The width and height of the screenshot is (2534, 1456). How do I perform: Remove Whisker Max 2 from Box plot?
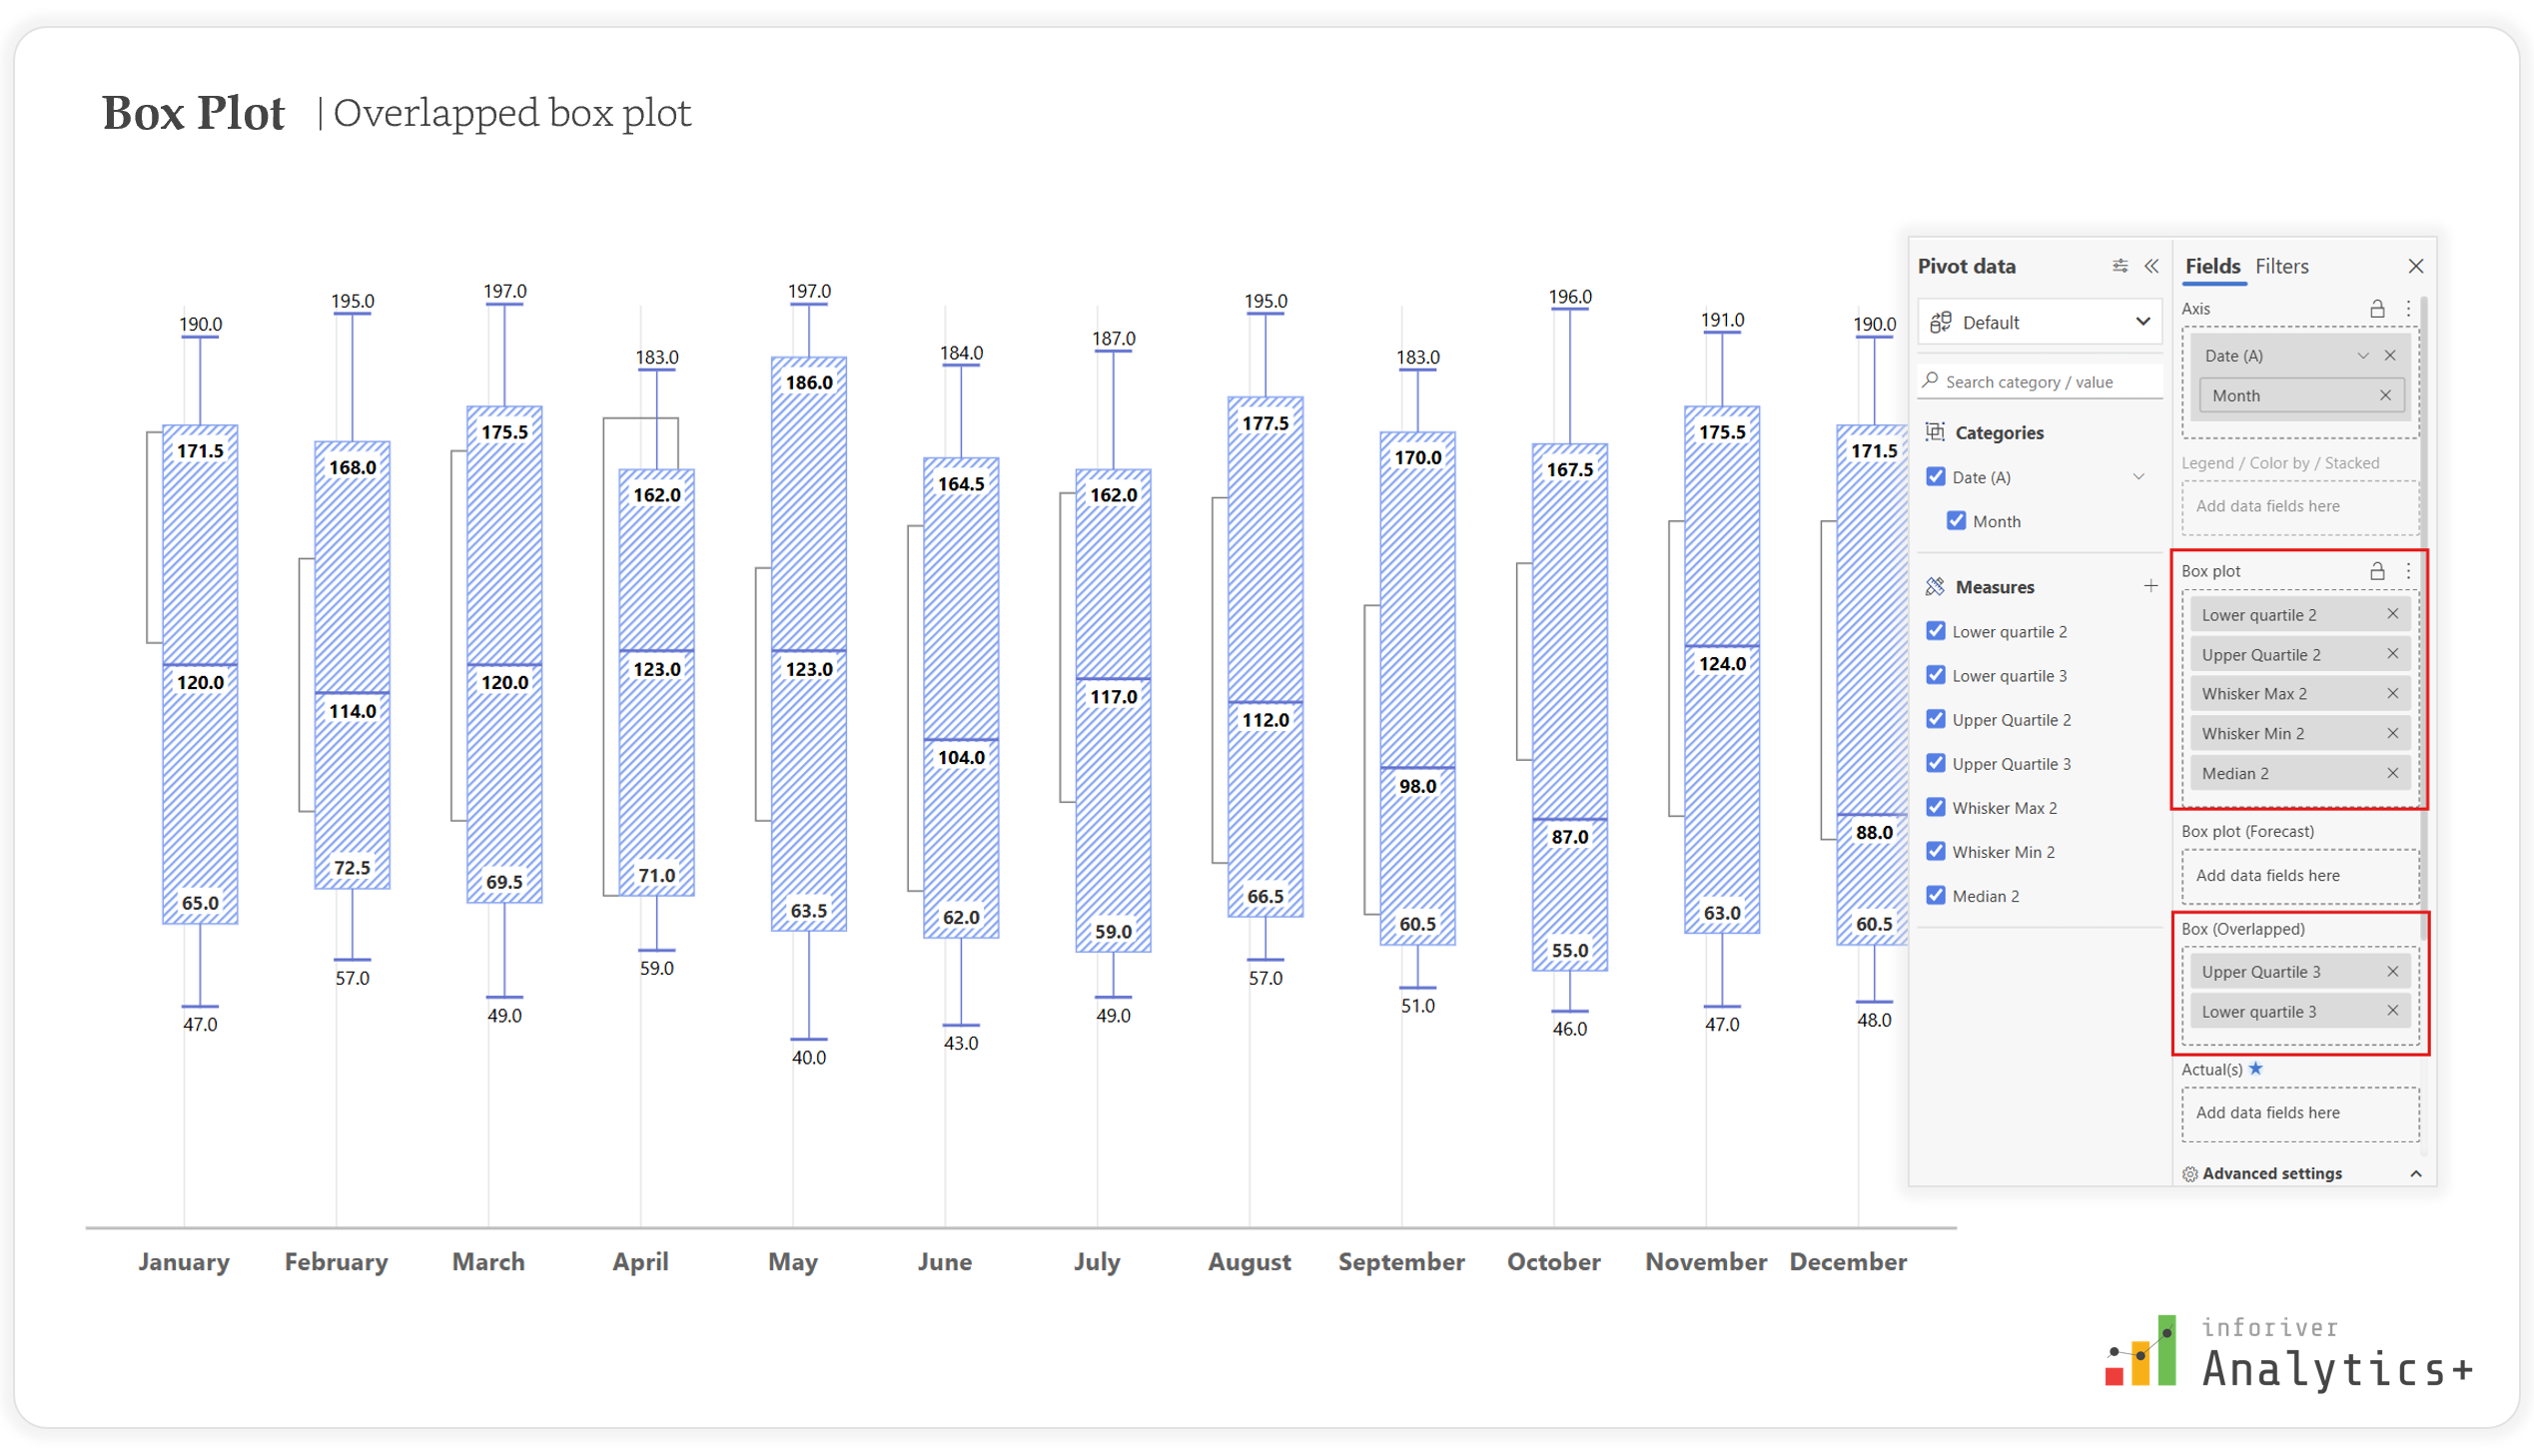(2392, 693)
